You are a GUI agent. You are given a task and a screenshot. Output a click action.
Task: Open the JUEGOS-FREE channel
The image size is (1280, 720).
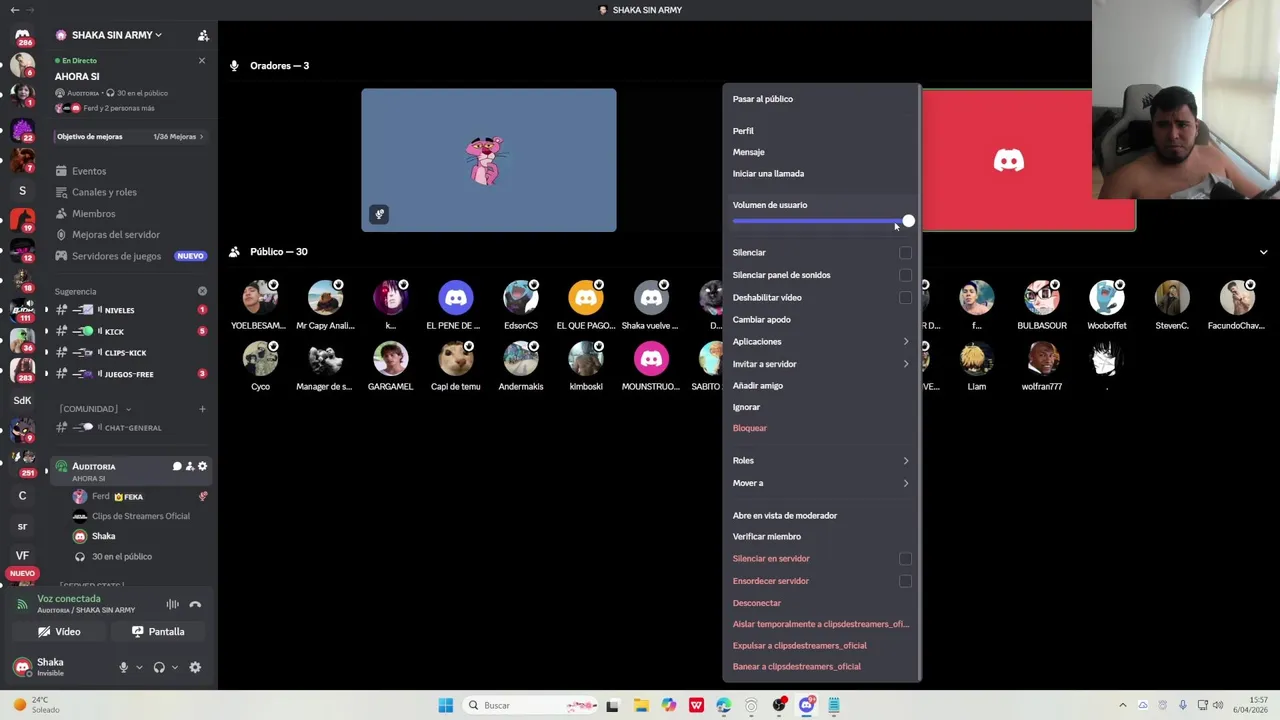(x=130, y=374)
